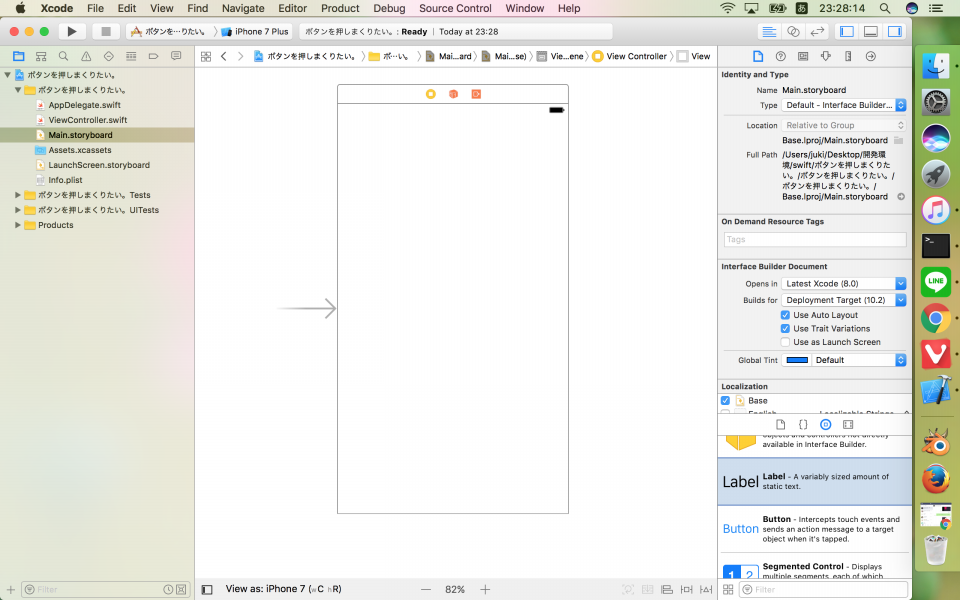Open the Issue navigator

(86, 56)
